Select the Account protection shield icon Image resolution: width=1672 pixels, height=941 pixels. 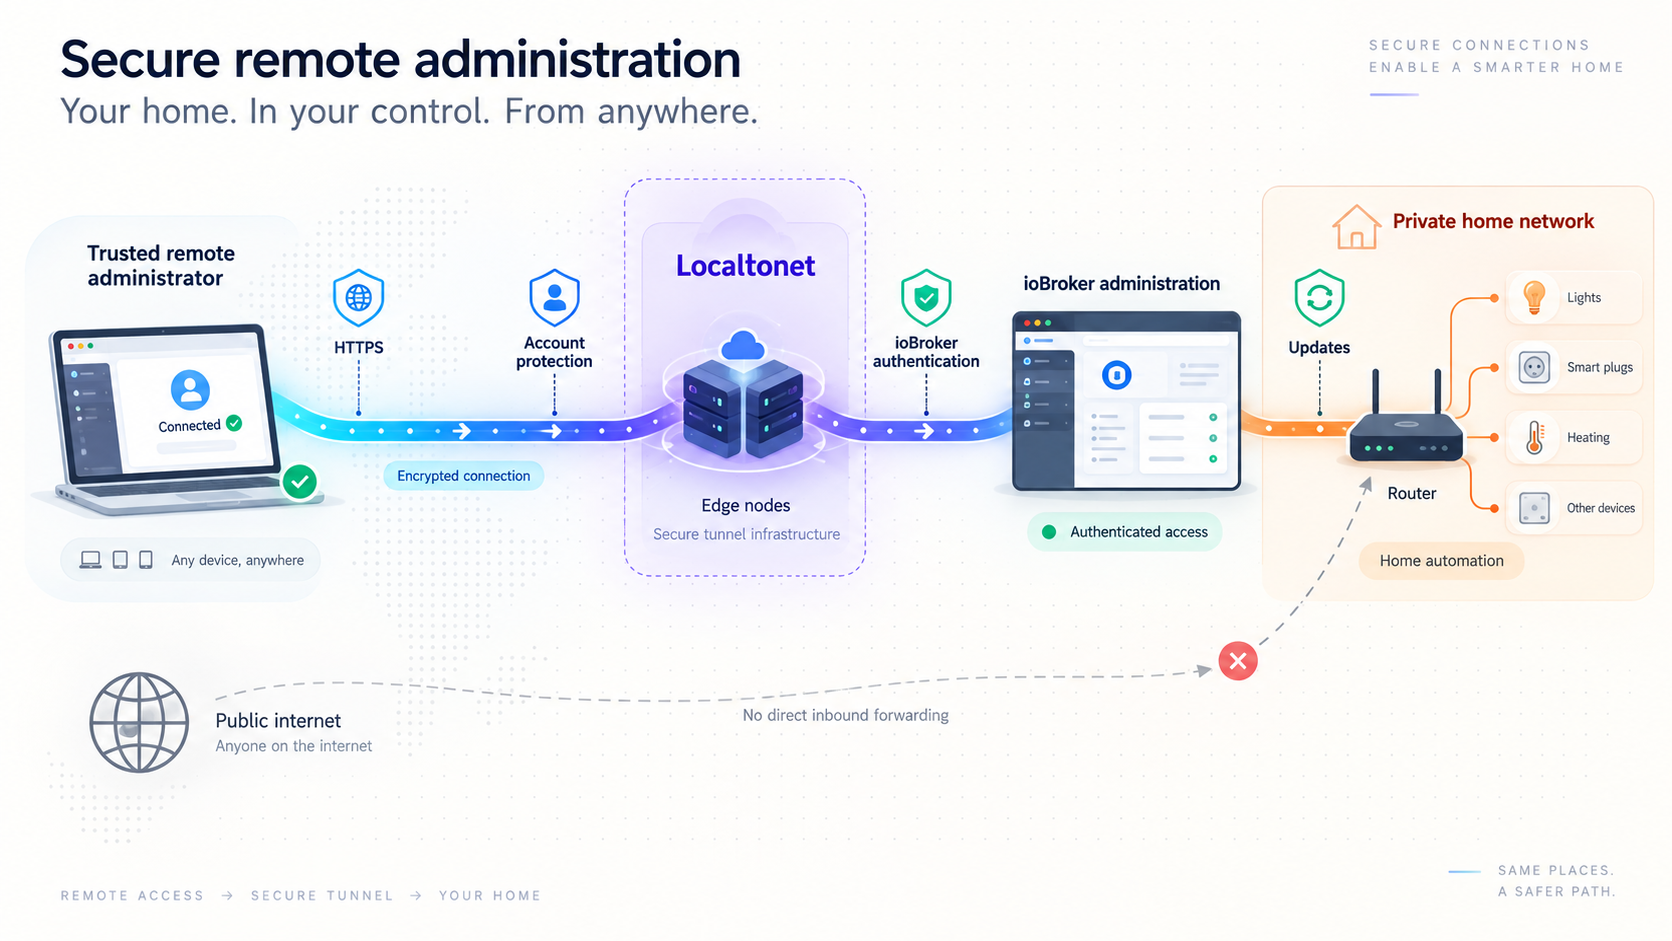pos(554,298)
